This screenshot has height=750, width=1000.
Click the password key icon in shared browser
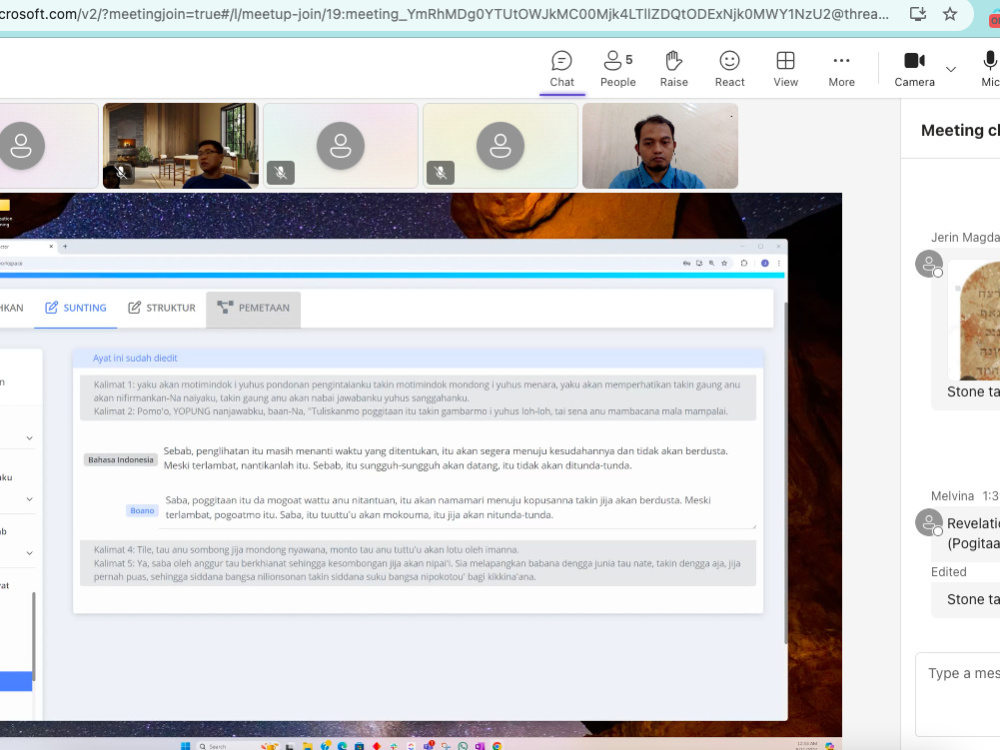pyautogui.click(x=686, y=263)
